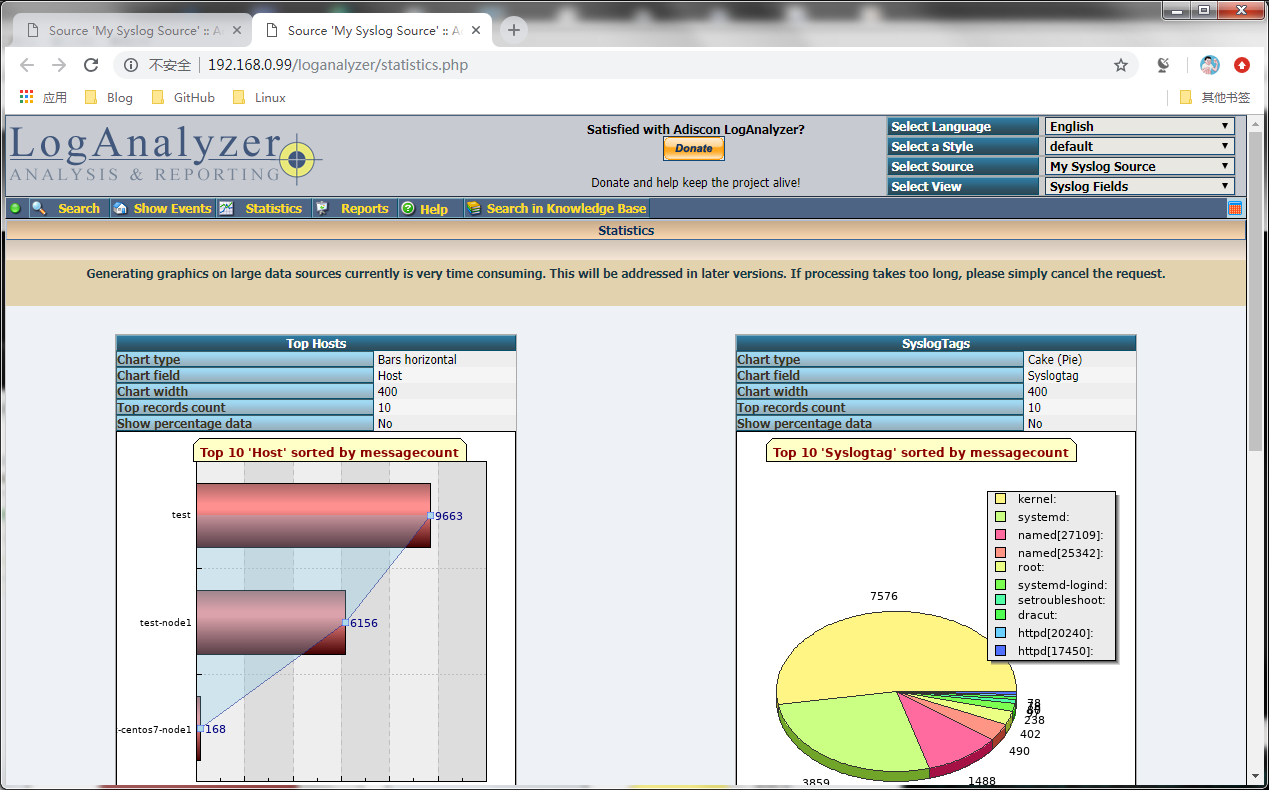The image size is (1269, 790).
Task: Click the Statistics page title bar
Action: click(626, 230)
